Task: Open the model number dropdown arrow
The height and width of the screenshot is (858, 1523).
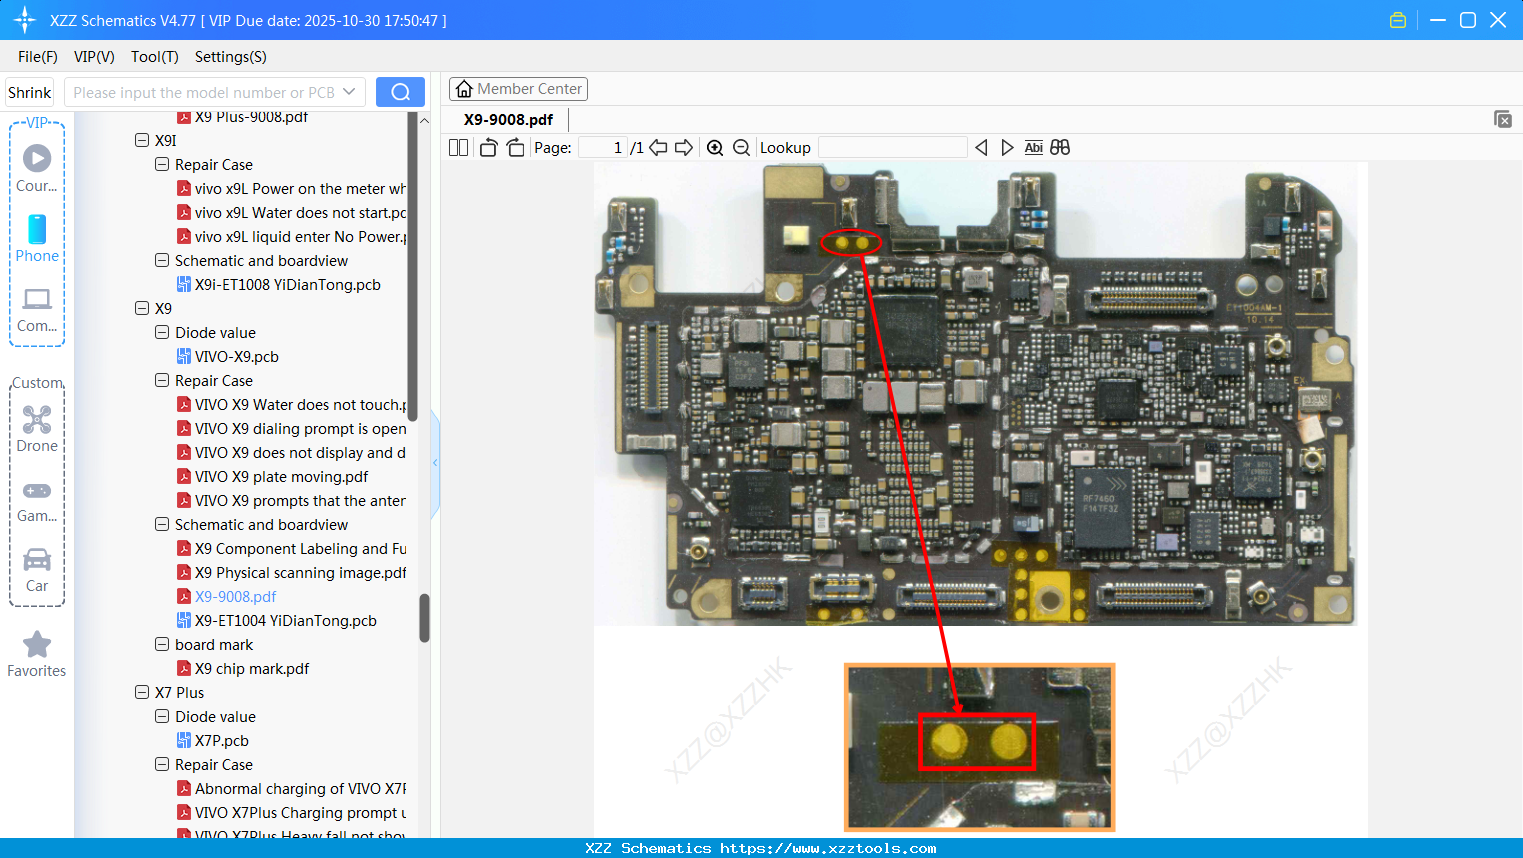Action: coord(349,92)
